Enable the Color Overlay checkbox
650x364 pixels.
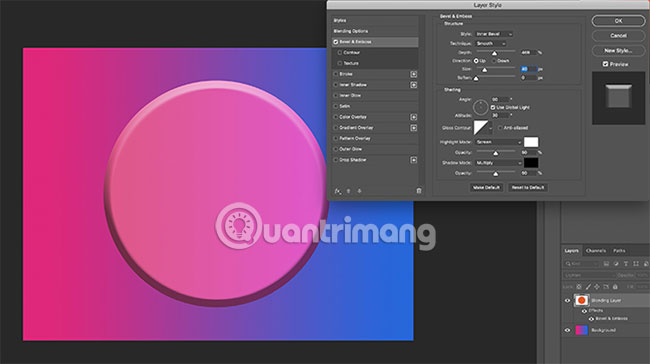point(336,117)
